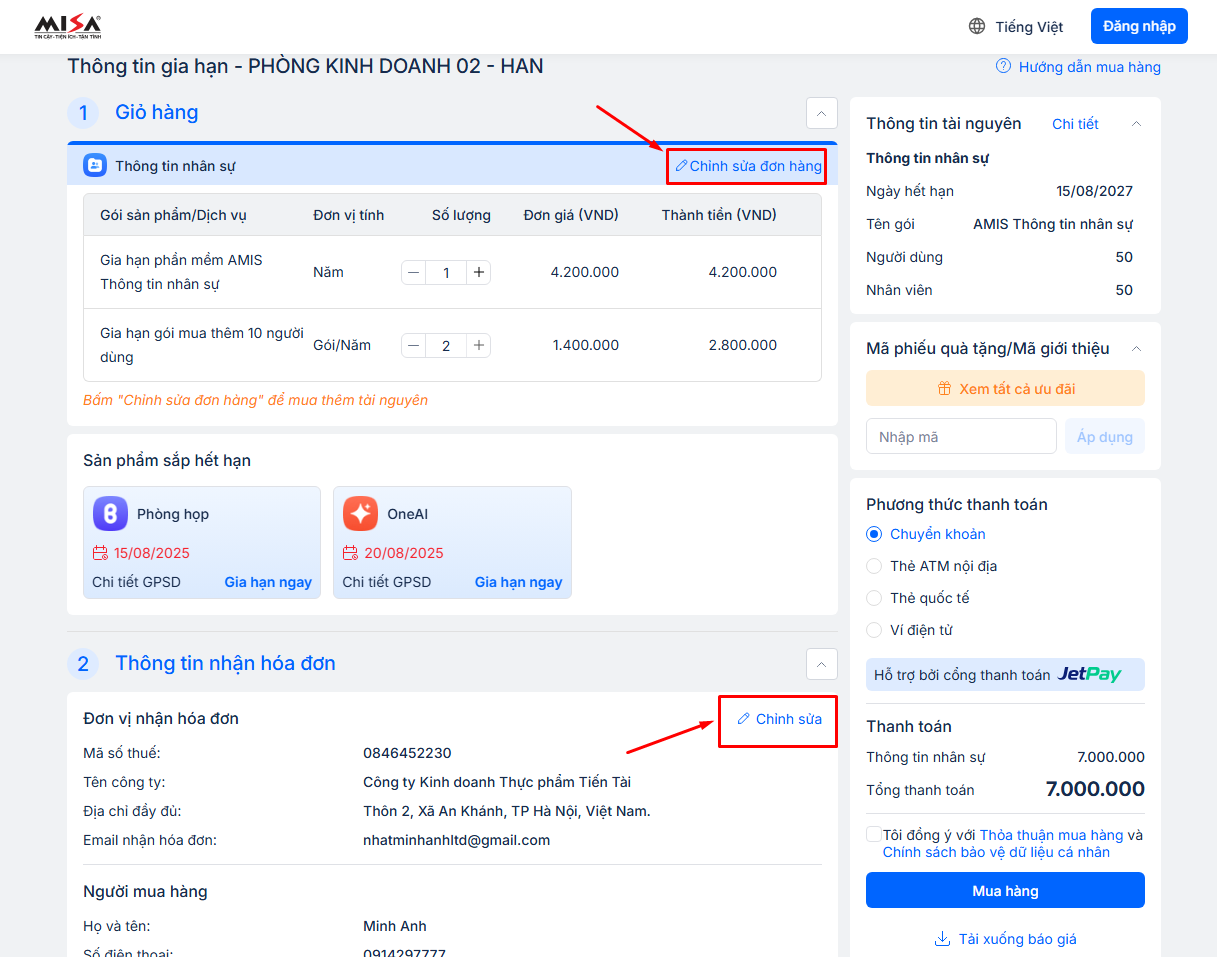Decrease quantity of 10 người dùng package
The height and width of the screenshot is (957, 1217).
(x=414, y=345)
